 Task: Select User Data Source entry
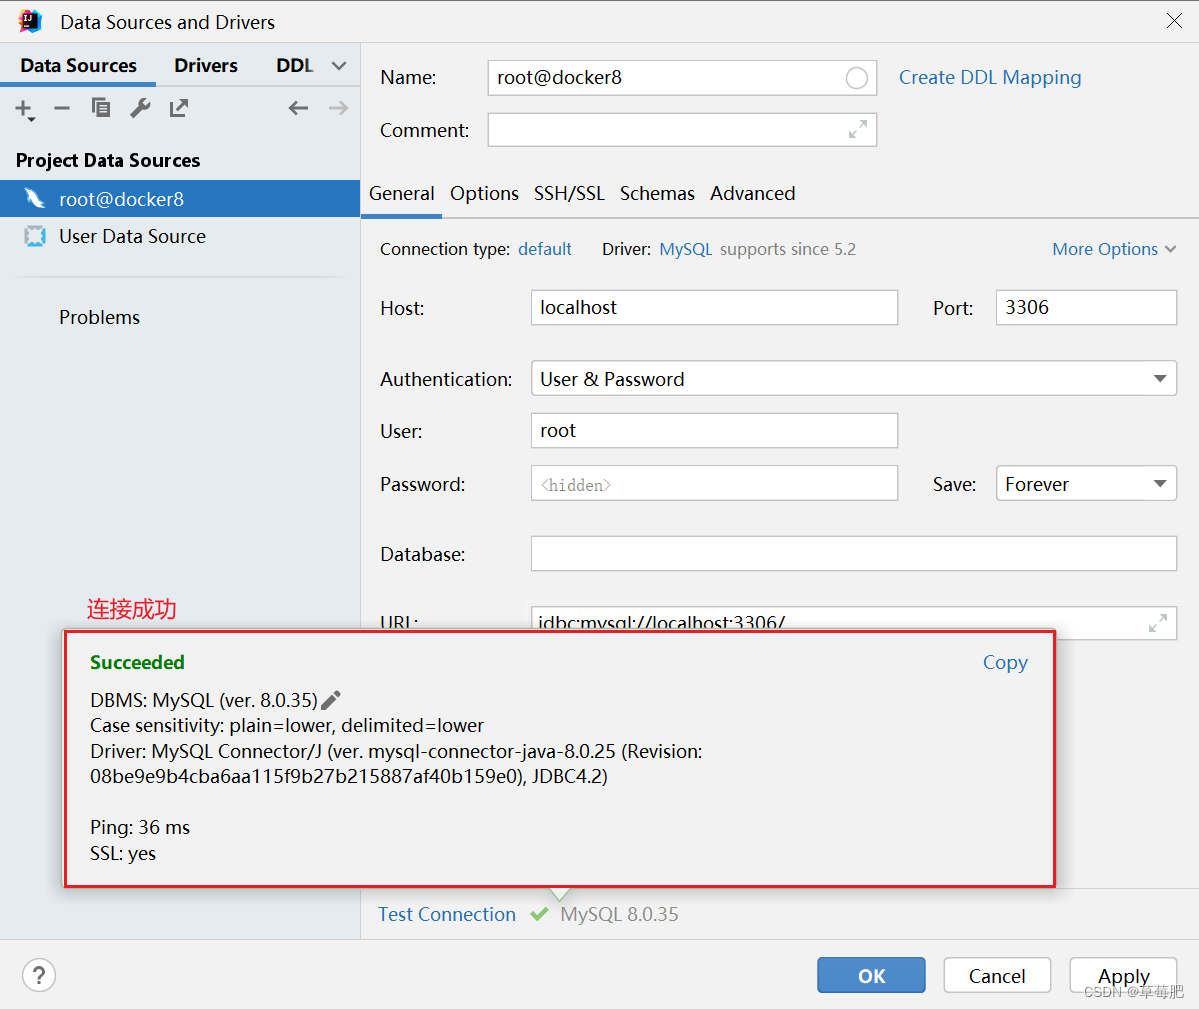180,236
